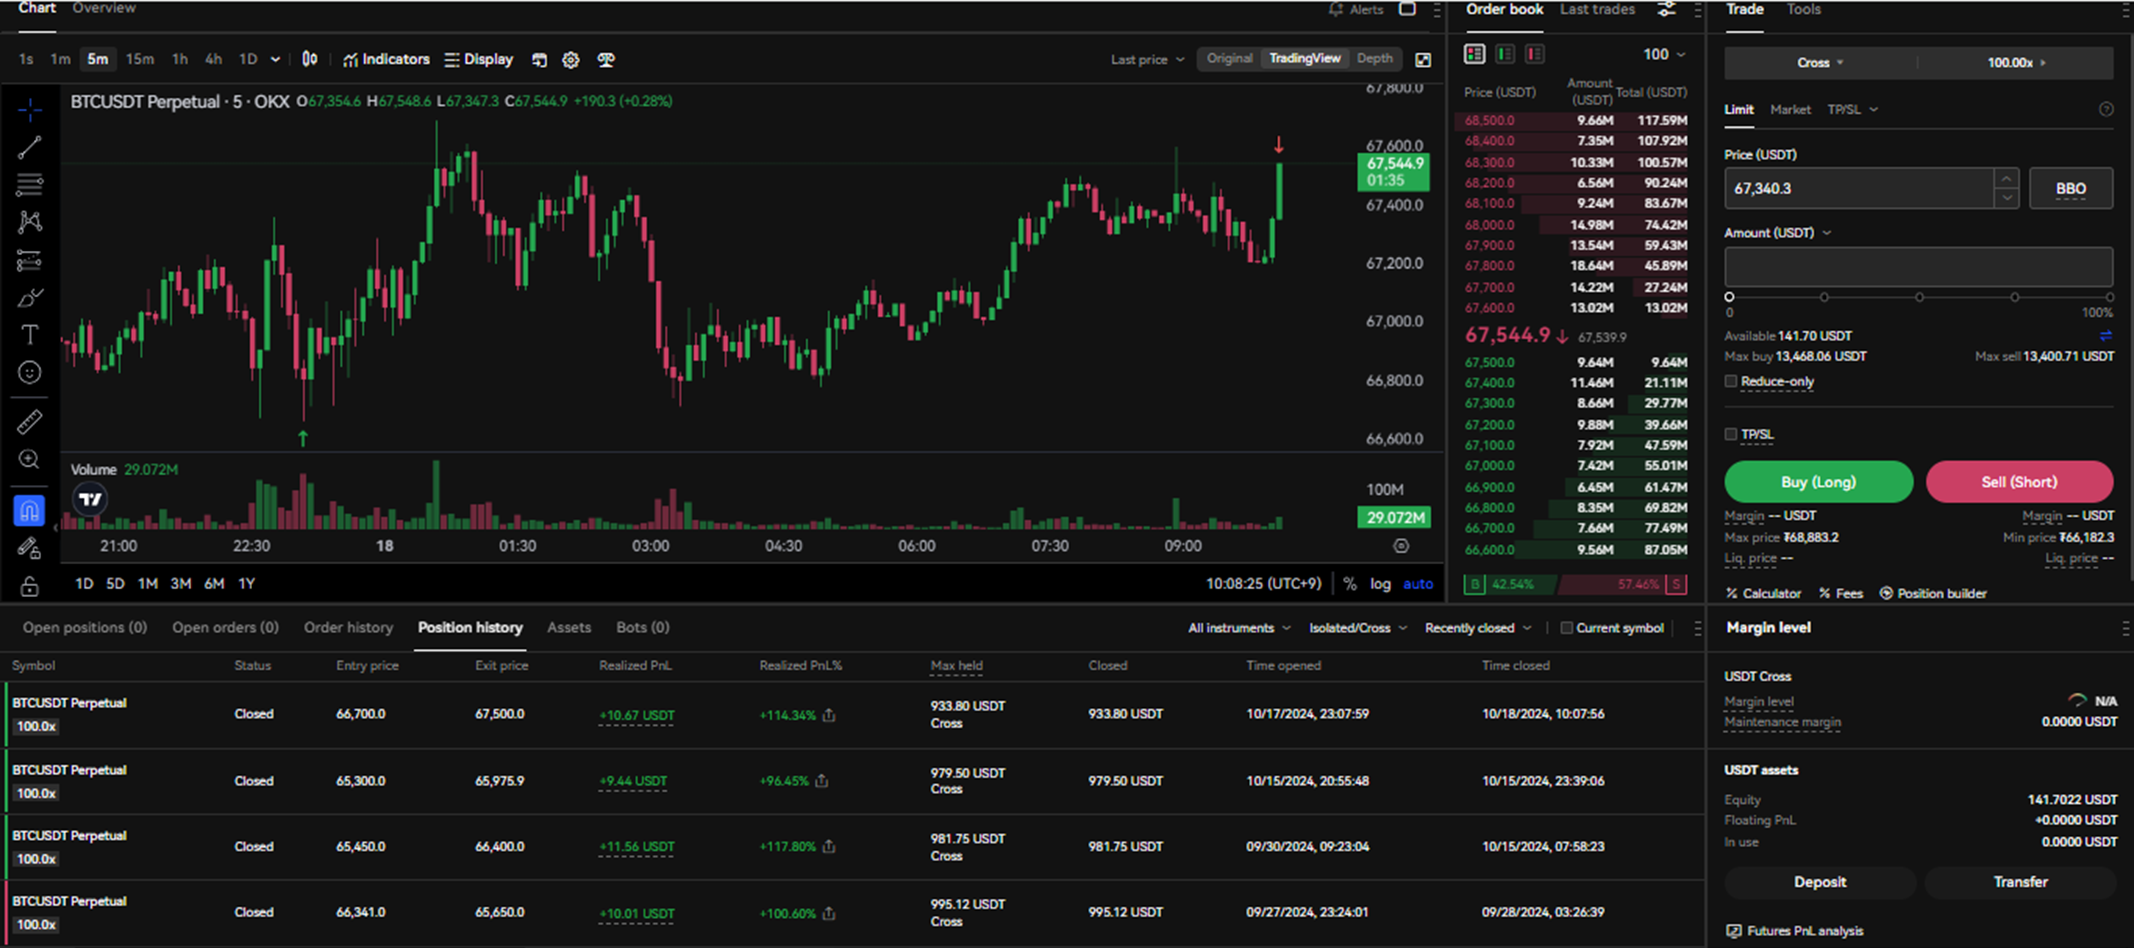Toggle log scale on chart
This screenshot has height=948, width=2134.
pyautogui.click(x=1380, y=584)
